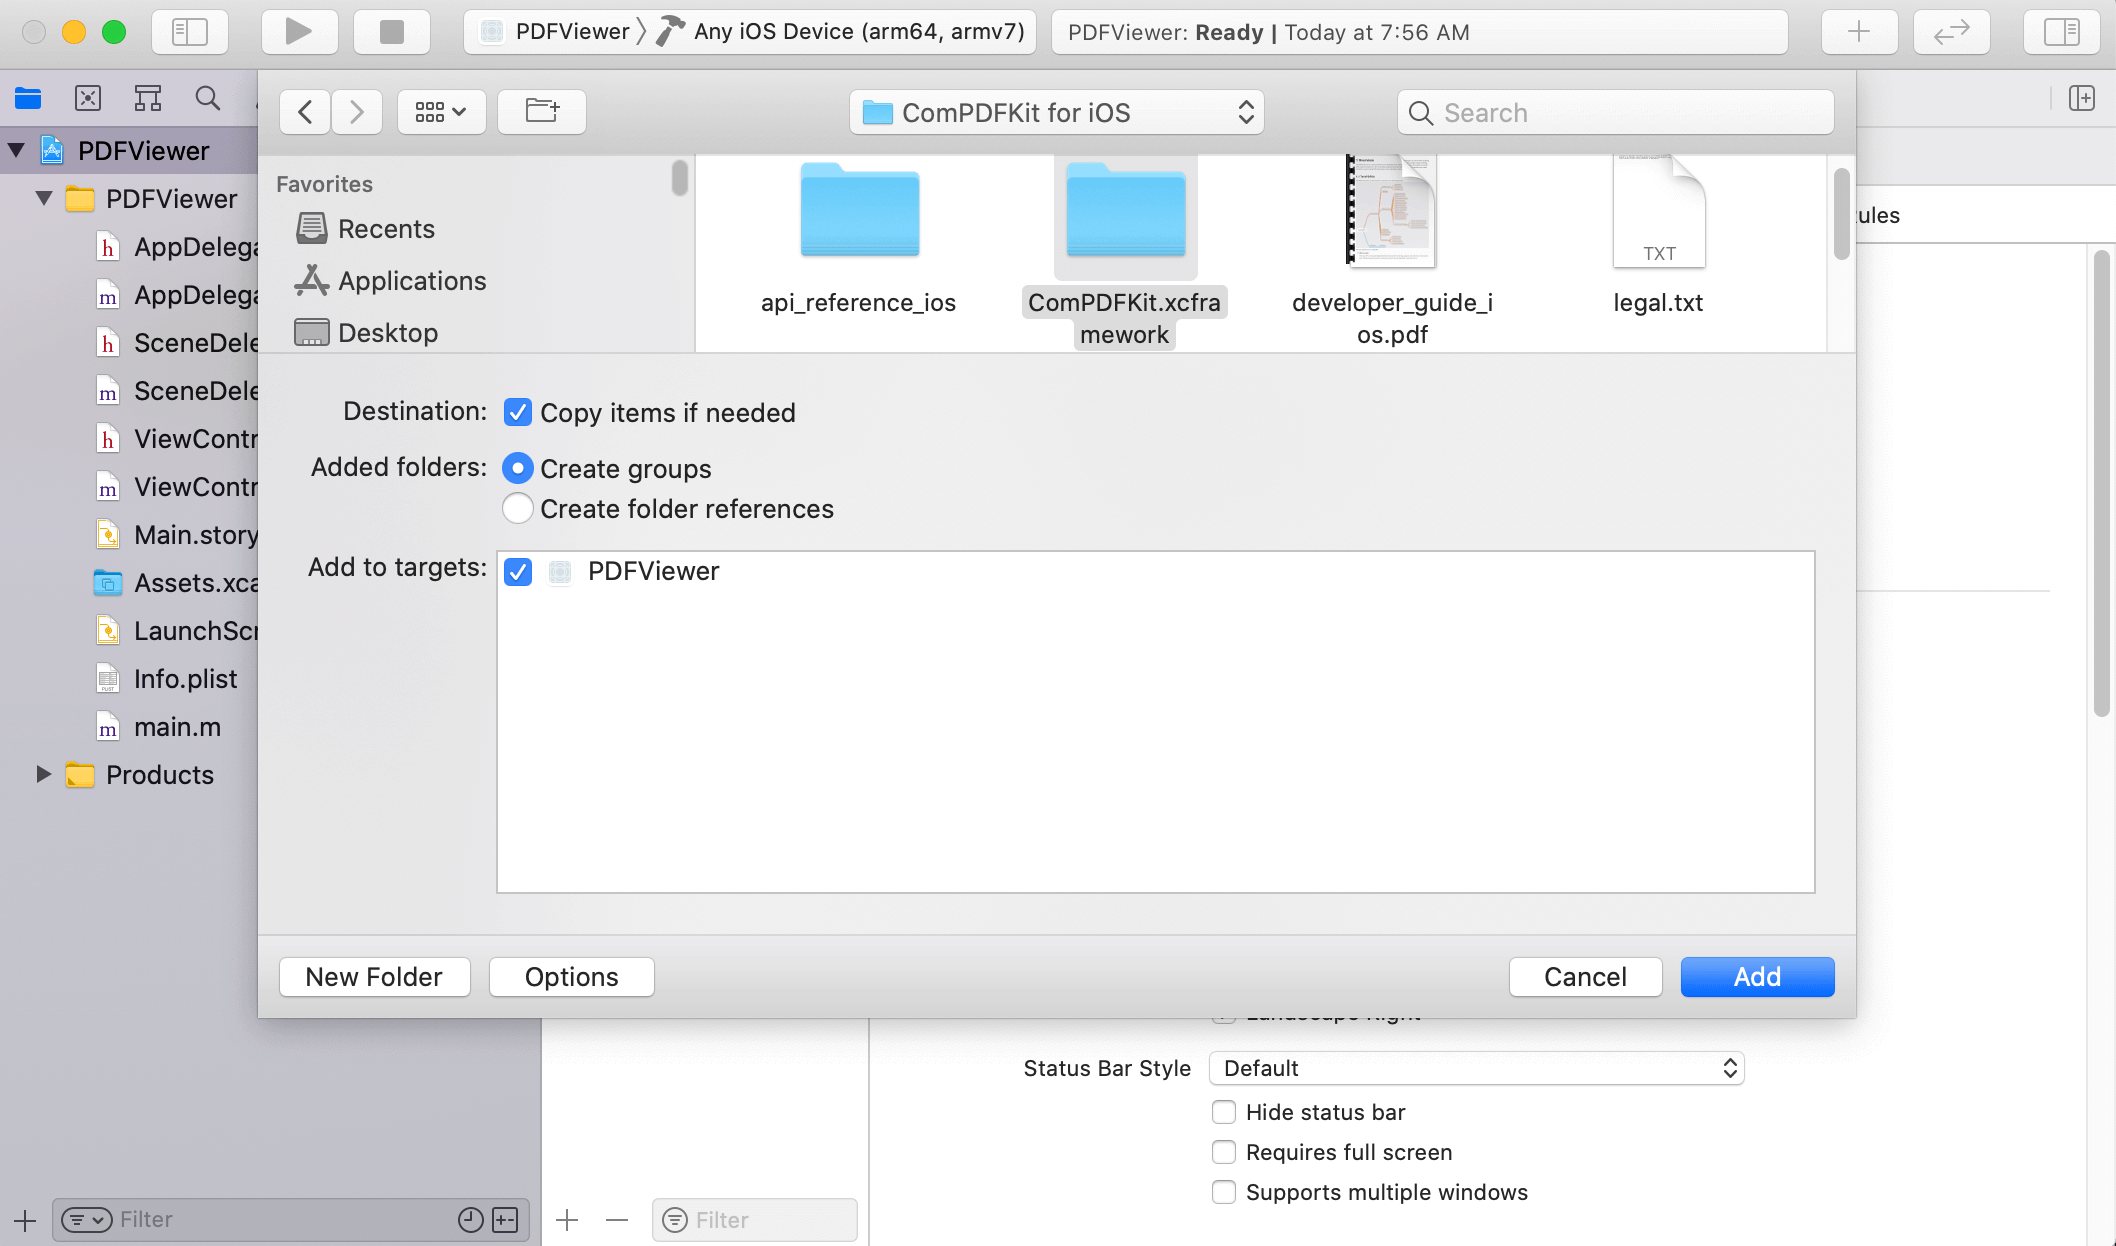Open SceneDelegate implementation file
This screenshot has width=2116, height=1246.
point(176,391)
